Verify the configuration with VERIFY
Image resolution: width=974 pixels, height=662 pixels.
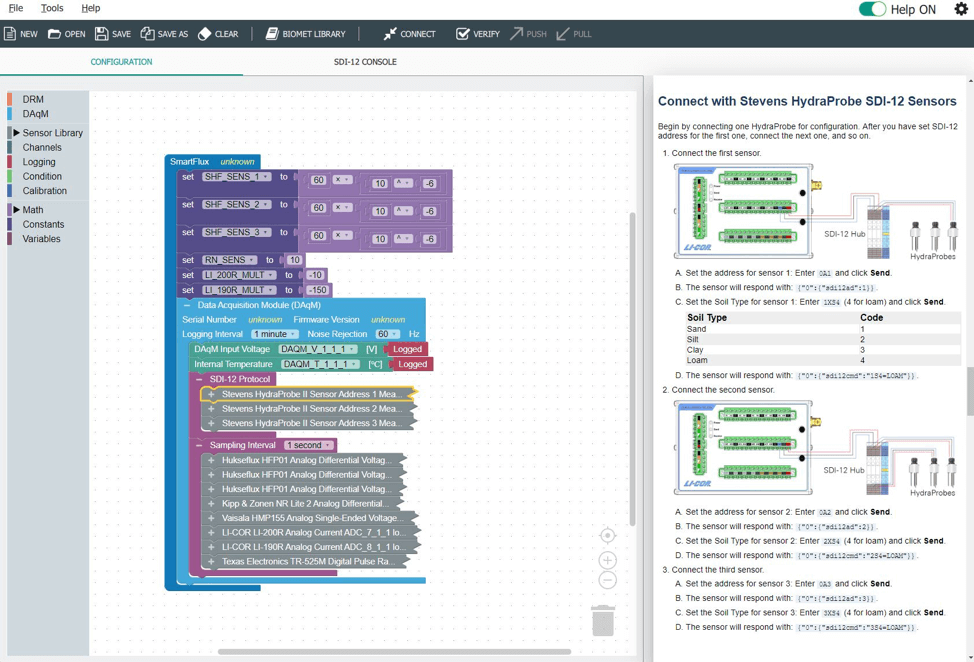(x=478, y=34)
